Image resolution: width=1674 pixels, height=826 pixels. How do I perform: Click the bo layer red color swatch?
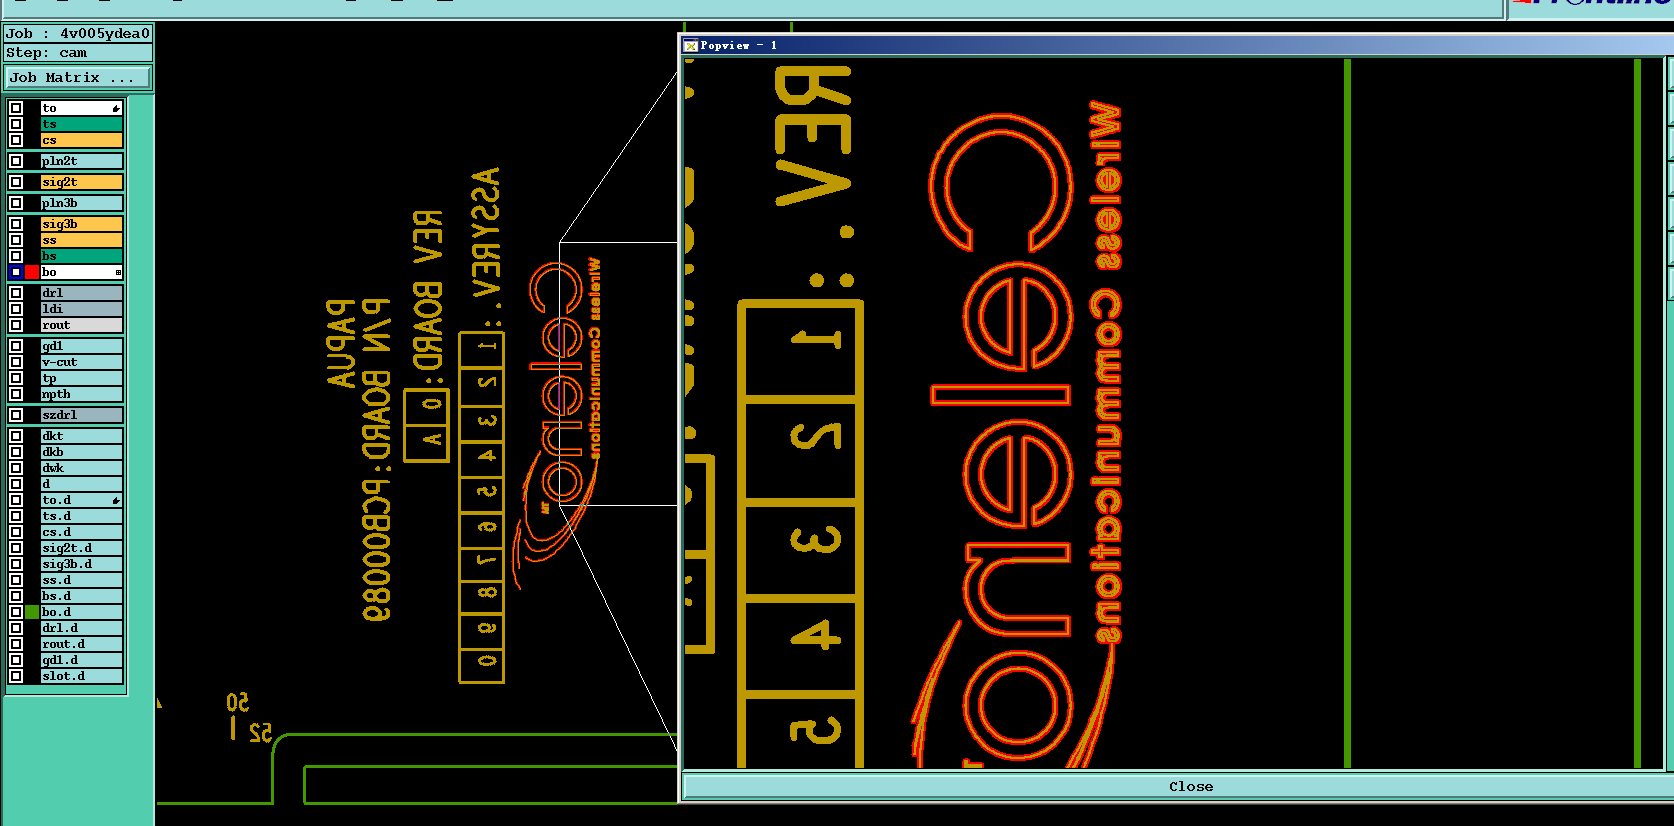[32, 272]
